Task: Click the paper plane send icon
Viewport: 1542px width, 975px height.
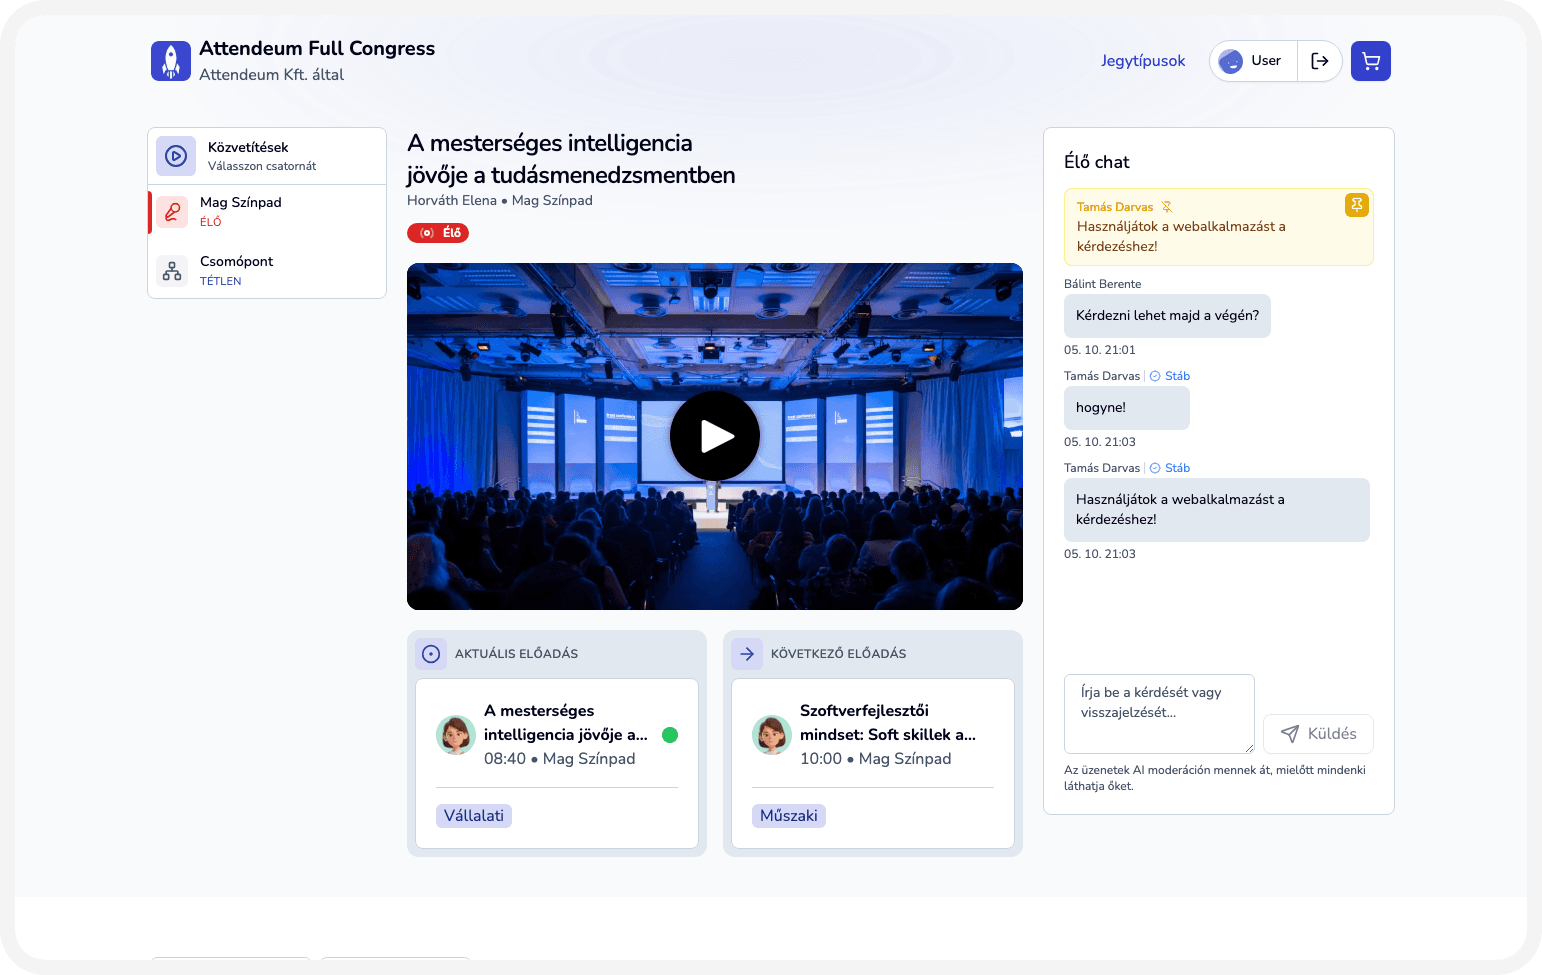Action: click(x=1290, y=734)
